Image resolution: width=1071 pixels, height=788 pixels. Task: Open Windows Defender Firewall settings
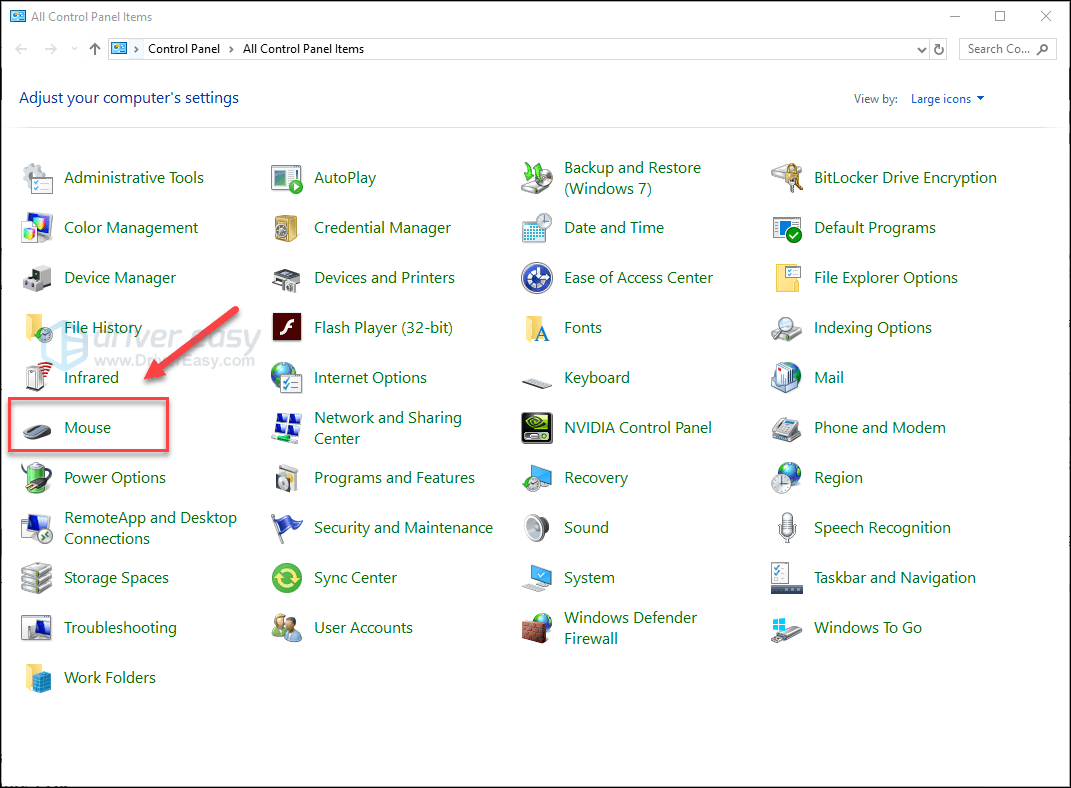(x=630, y=627)
